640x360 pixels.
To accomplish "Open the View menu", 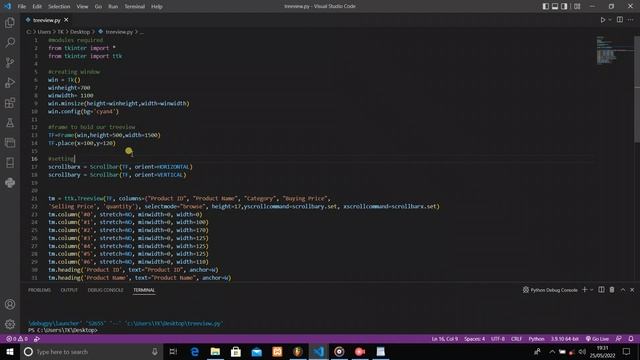I will point(82,6).
